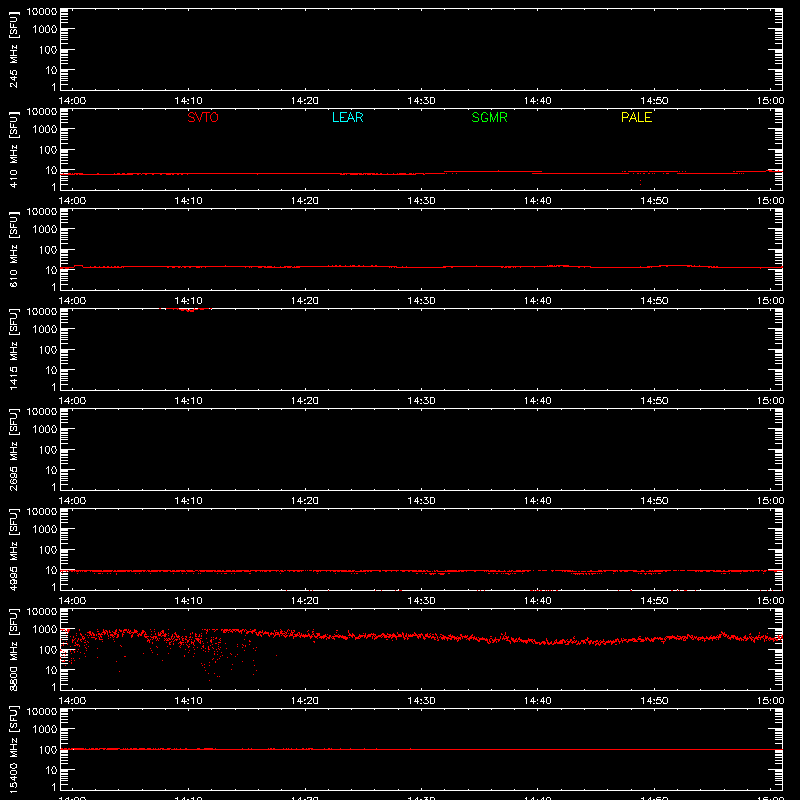Click 14:00 time label below 8800 MHz plot
800x800 pixels.
coord(72,701)
